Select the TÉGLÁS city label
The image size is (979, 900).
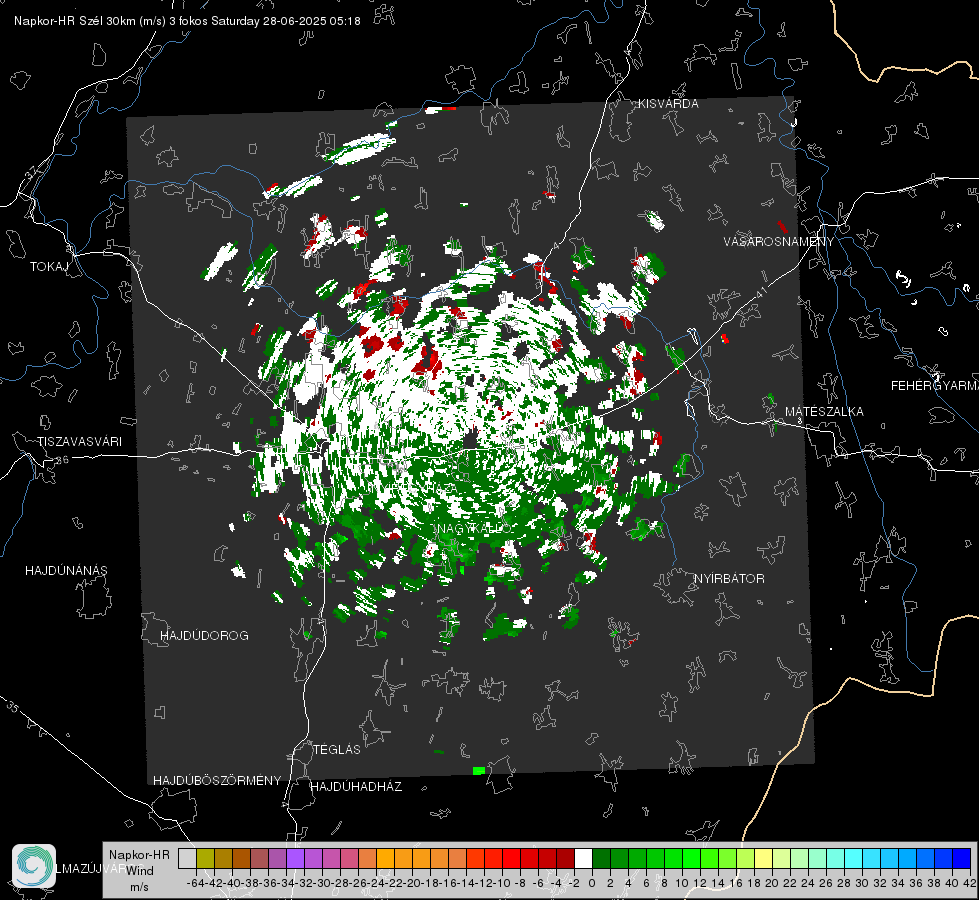point(337,750)
